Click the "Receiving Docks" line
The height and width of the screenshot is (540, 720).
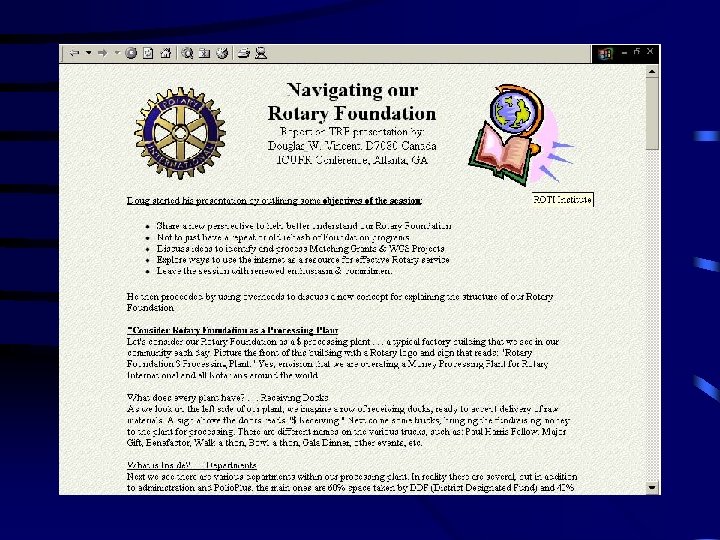(x=228, y=398)
